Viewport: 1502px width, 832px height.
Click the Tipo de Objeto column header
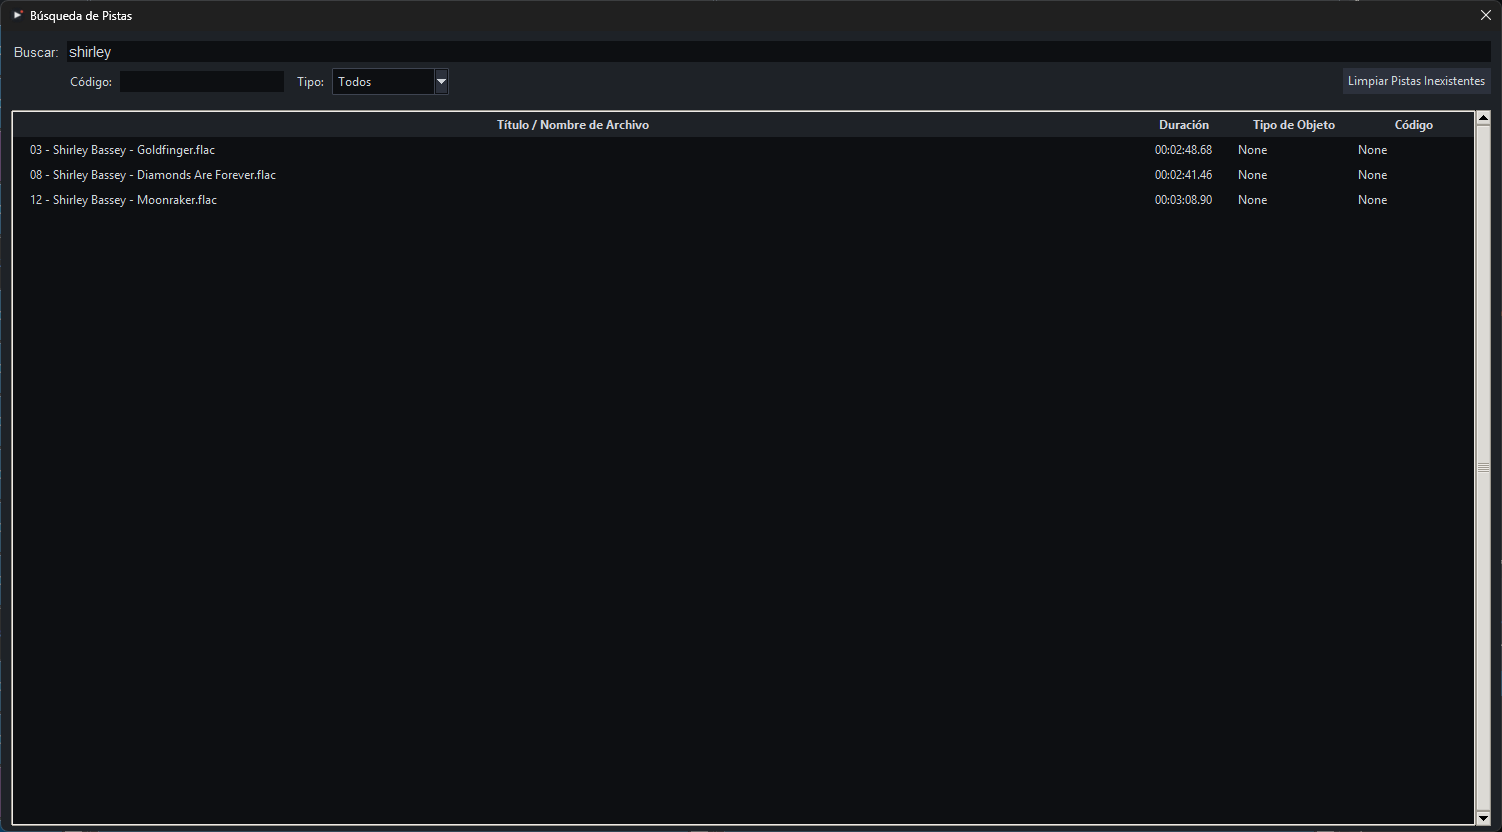(x=1294, y=125)
